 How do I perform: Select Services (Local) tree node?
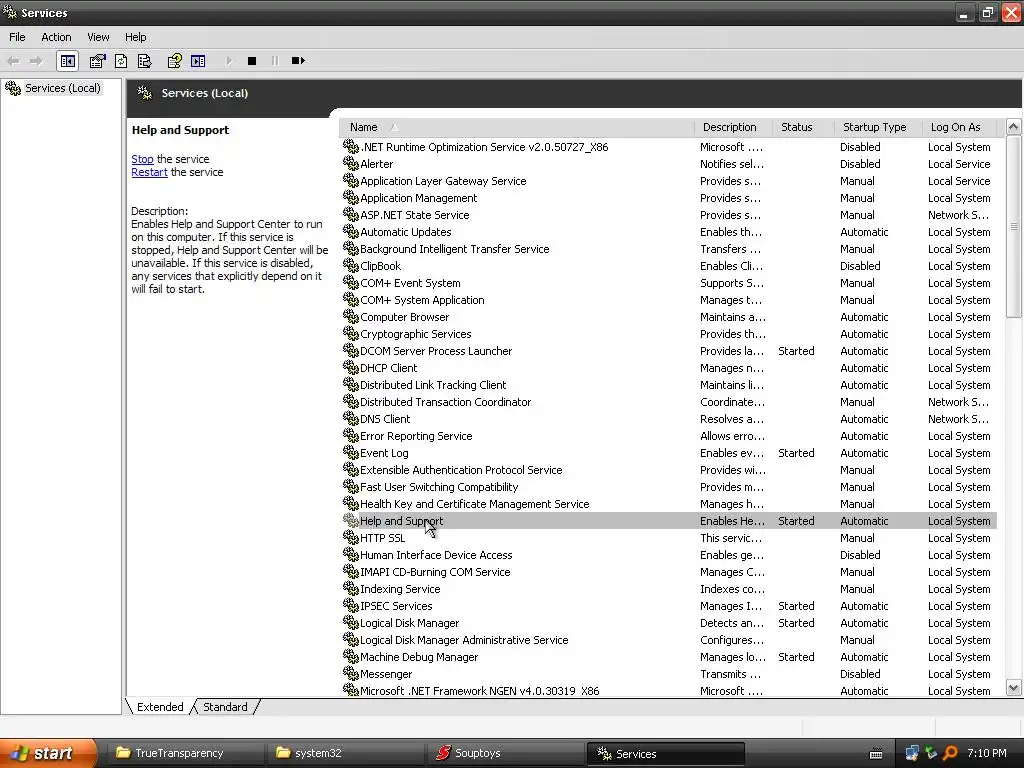(63, 88)
